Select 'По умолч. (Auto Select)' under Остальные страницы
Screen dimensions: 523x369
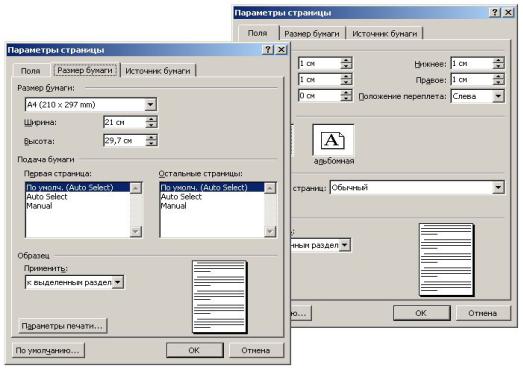212,188
